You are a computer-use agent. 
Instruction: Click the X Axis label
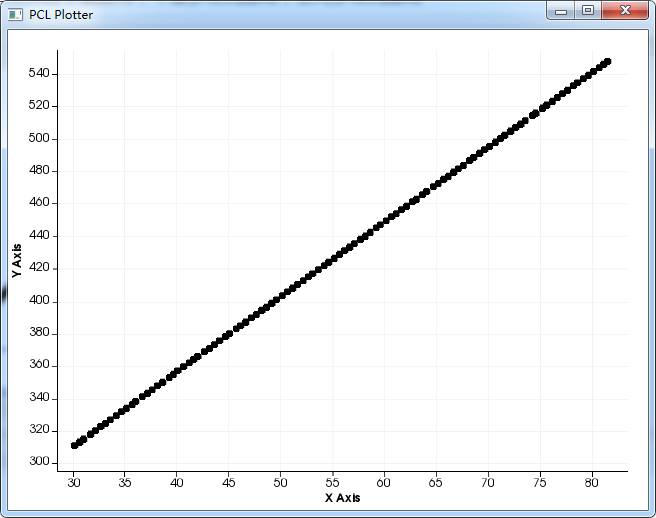[342, 498]
